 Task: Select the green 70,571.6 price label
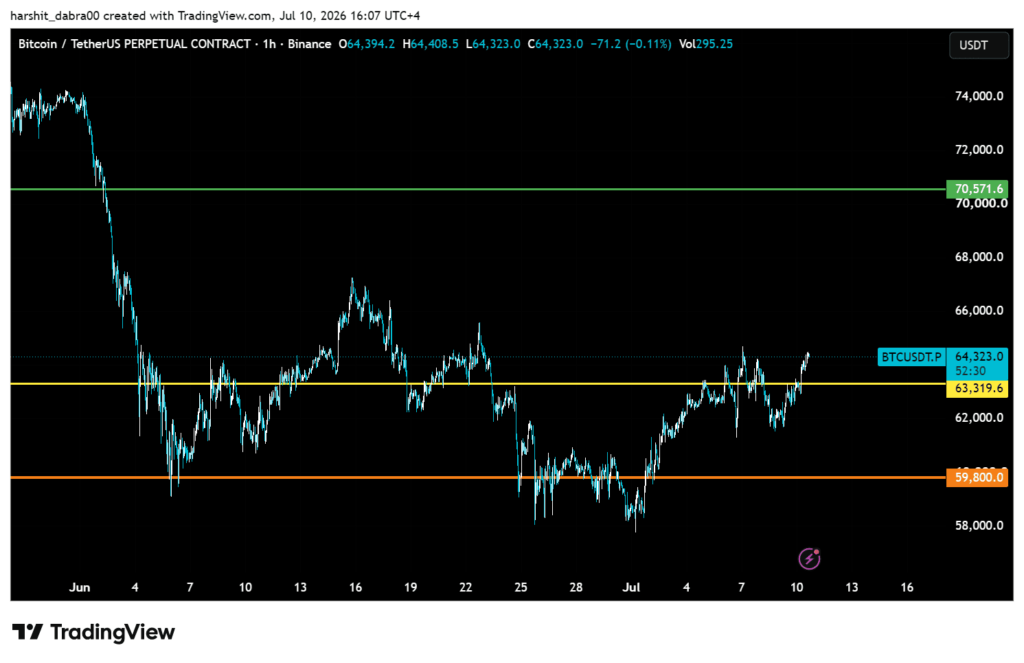coord(977,189)
